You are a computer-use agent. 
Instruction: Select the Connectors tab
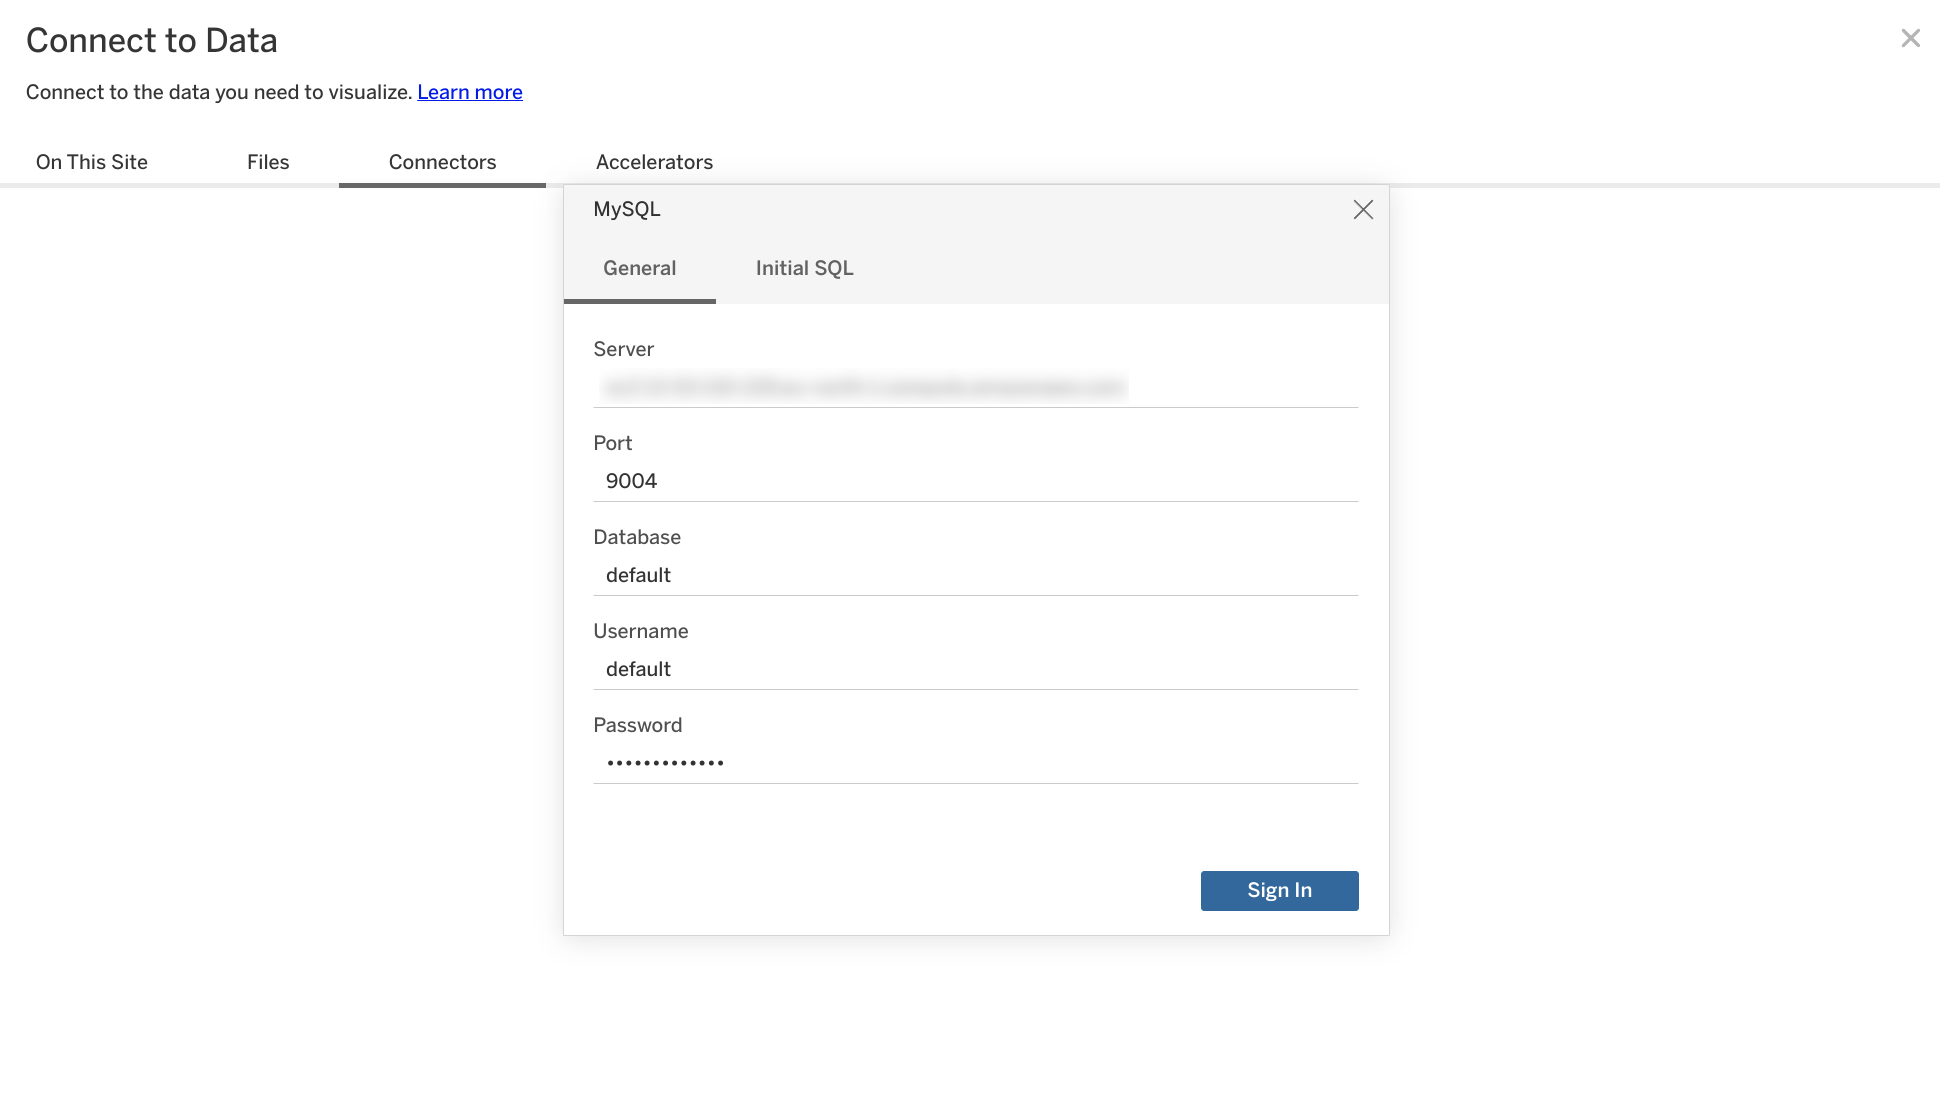coord(442,161)
